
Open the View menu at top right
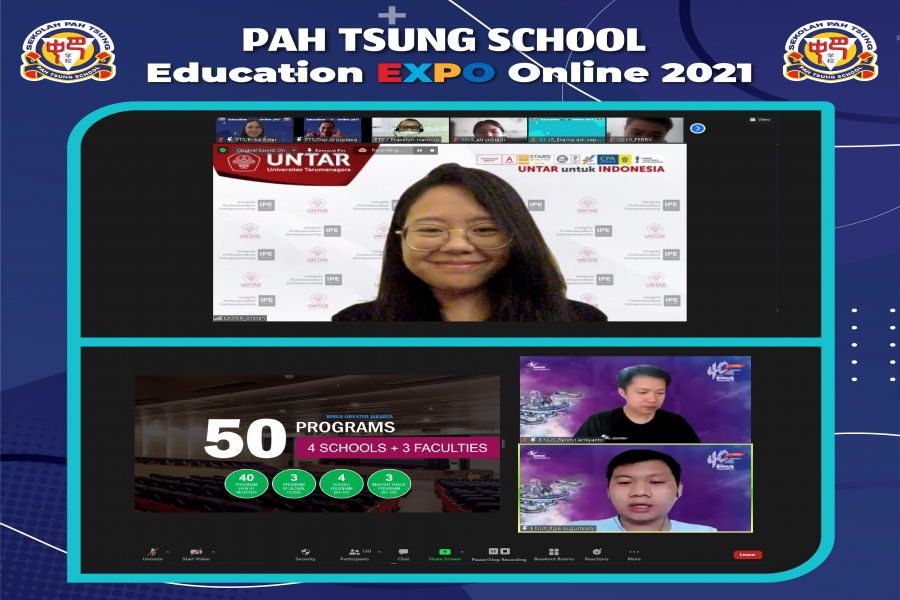[760, 119]
